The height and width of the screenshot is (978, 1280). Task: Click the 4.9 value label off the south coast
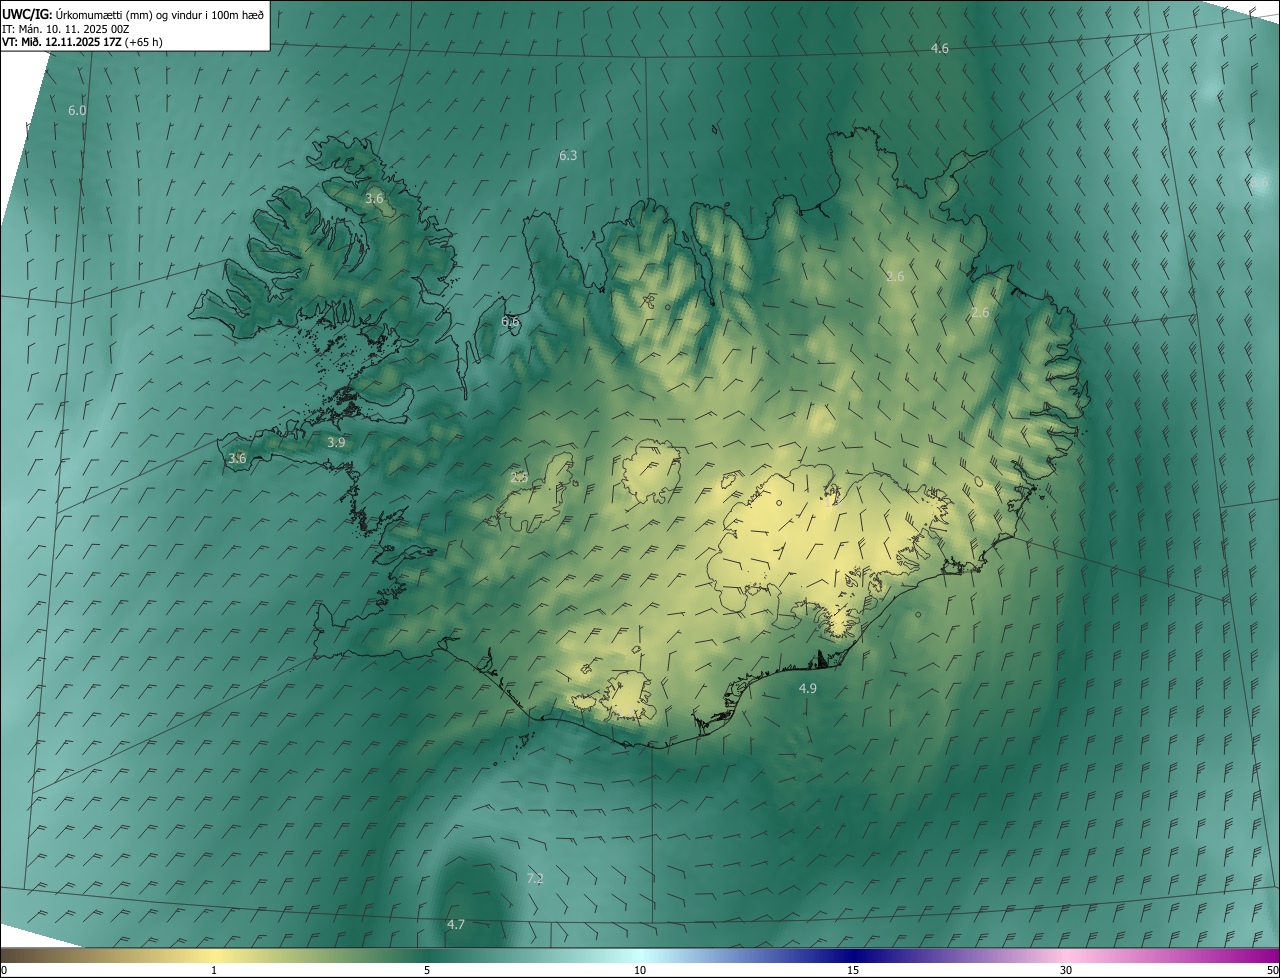(x=807, y=689)
